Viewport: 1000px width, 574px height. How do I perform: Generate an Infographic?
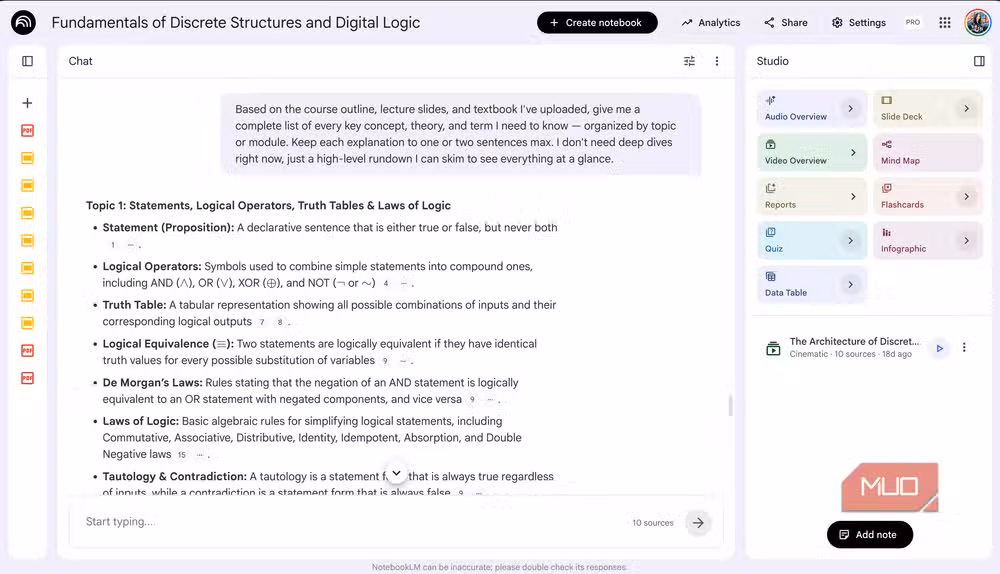pos(928,240)
